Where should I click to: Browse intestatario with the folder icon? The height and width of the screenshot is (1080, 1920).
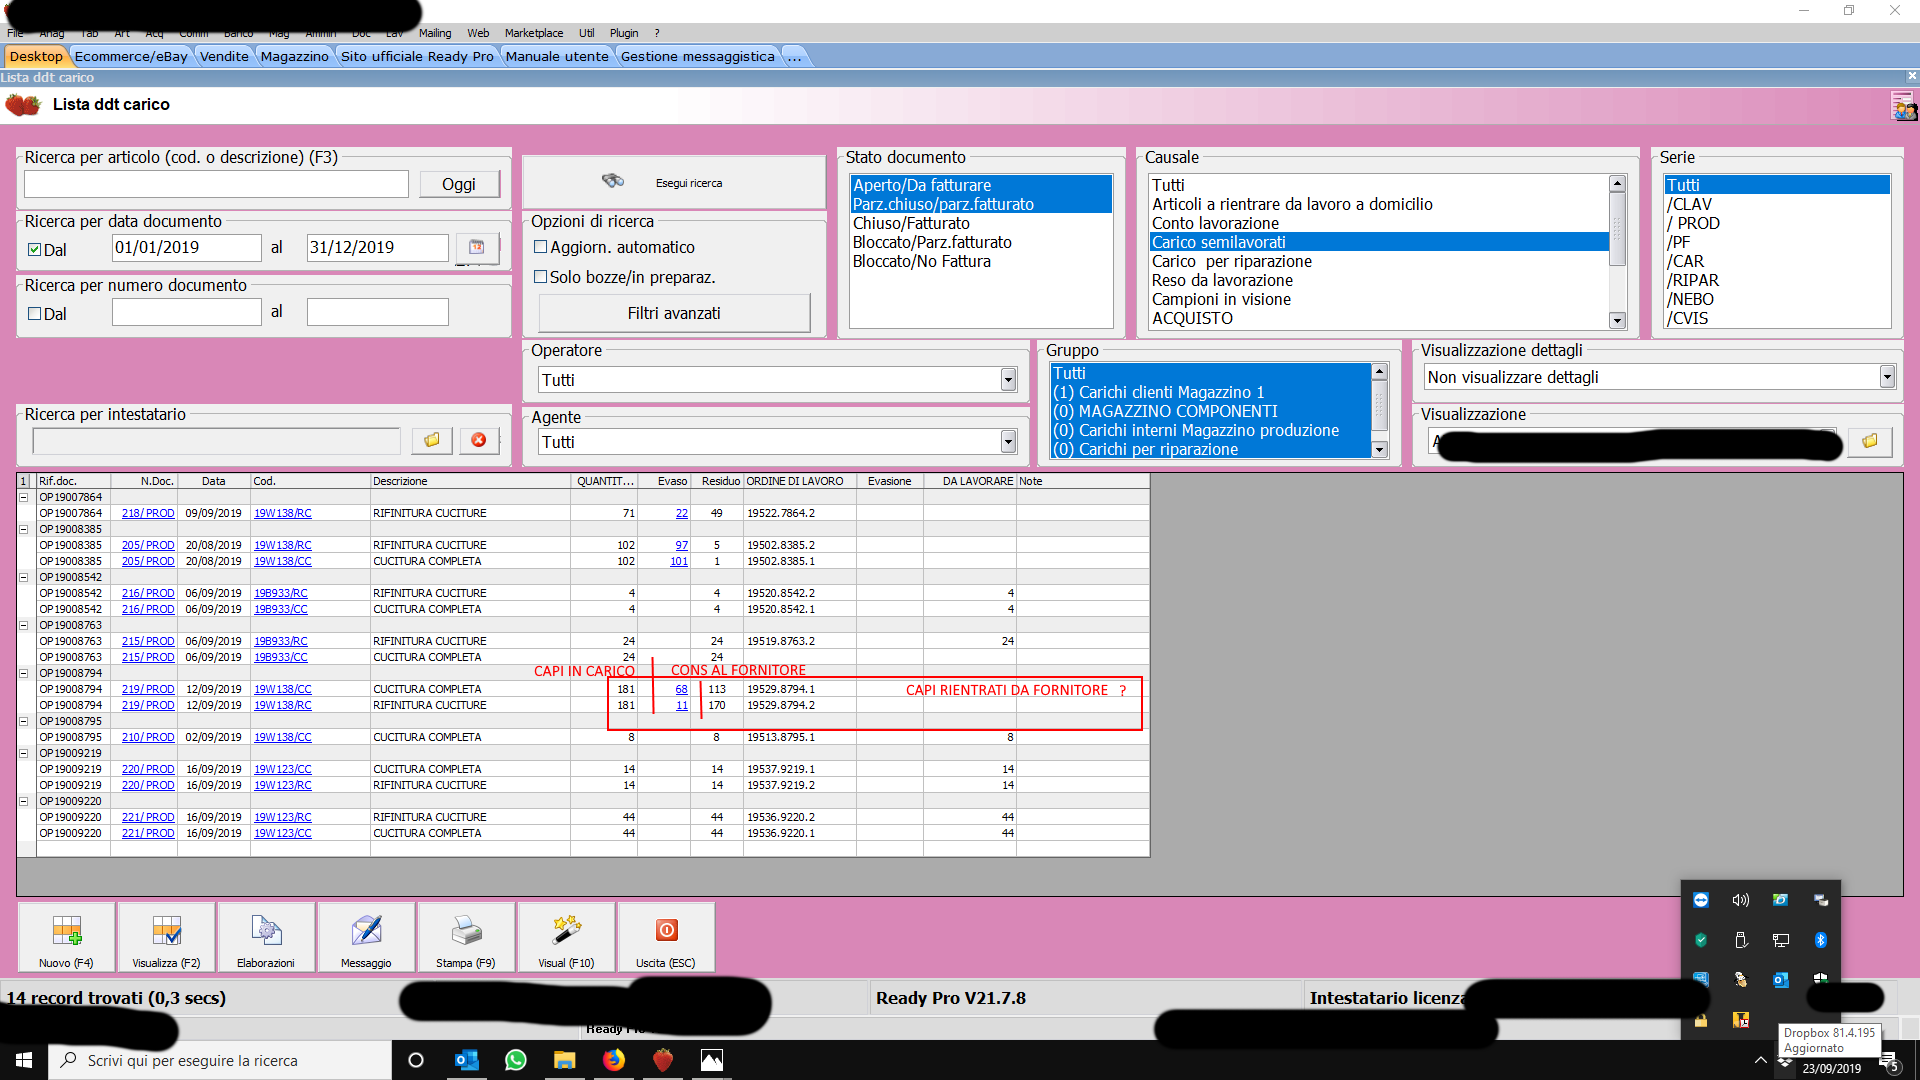[x=432, y=440]
